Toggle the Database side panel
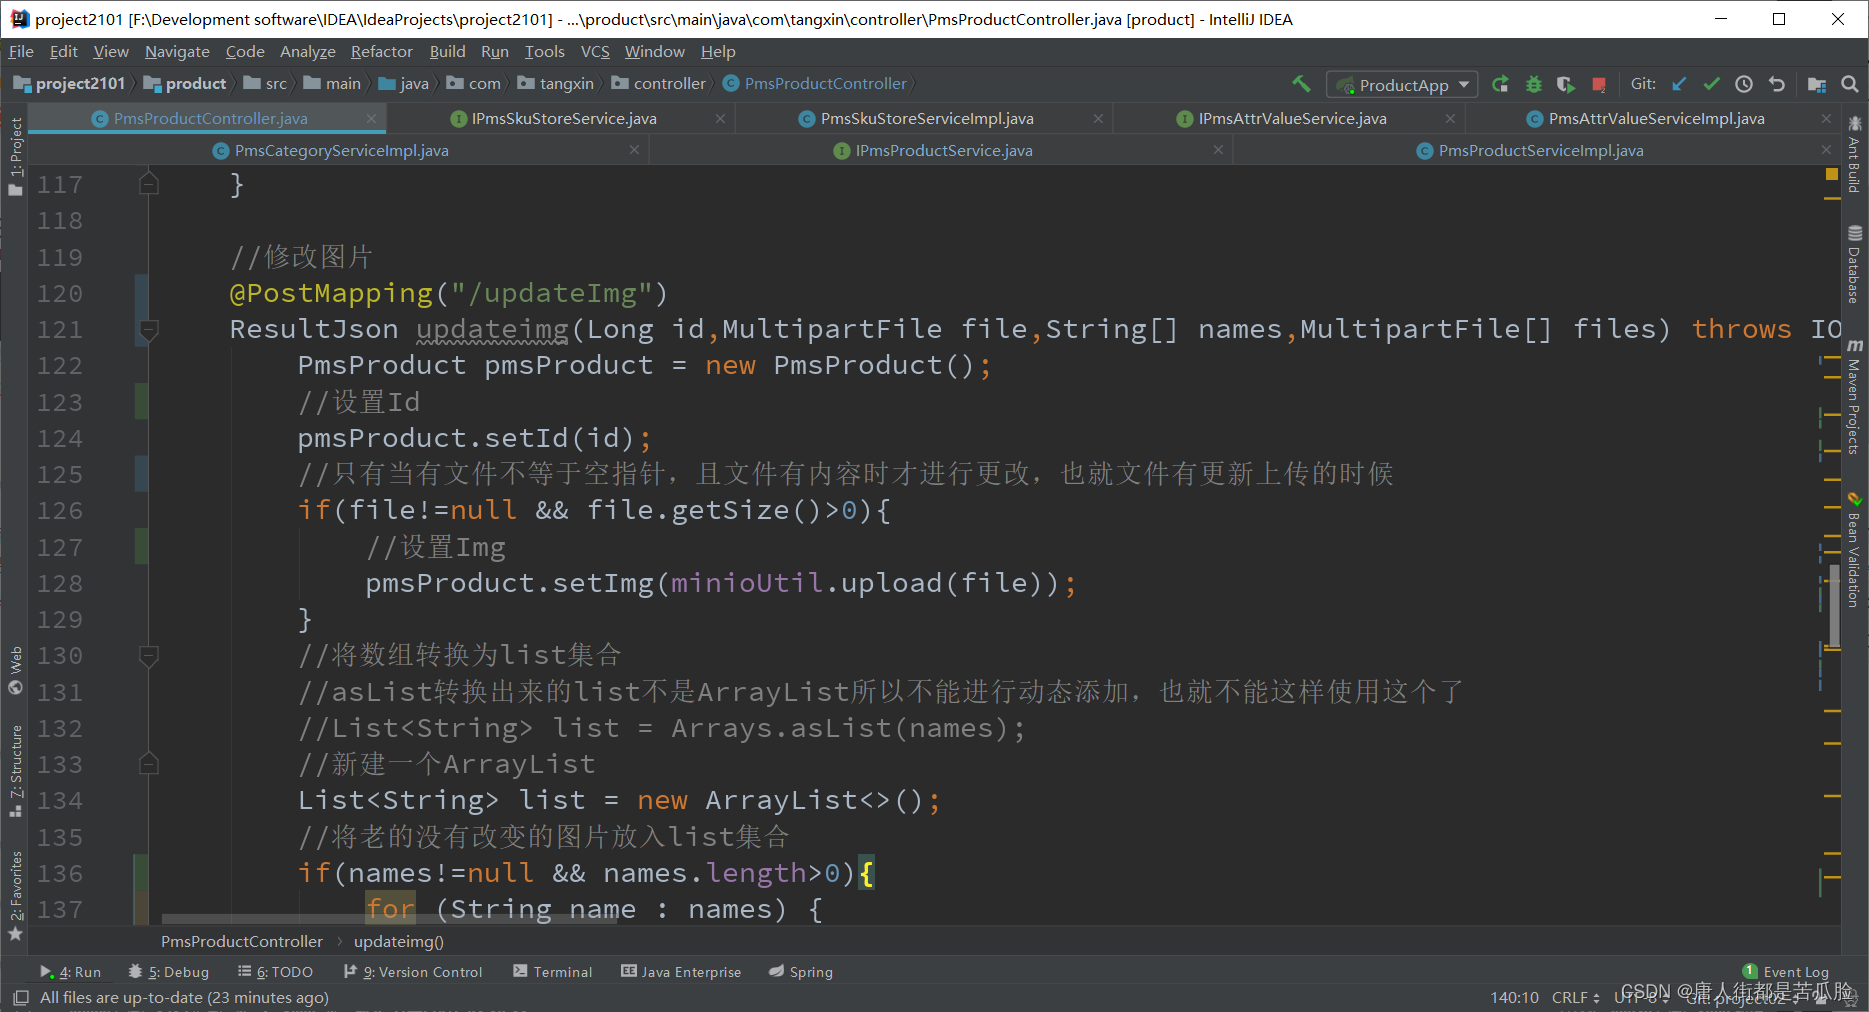The height and width of the screenshot is (1012, 1869). click(1855, 265)
